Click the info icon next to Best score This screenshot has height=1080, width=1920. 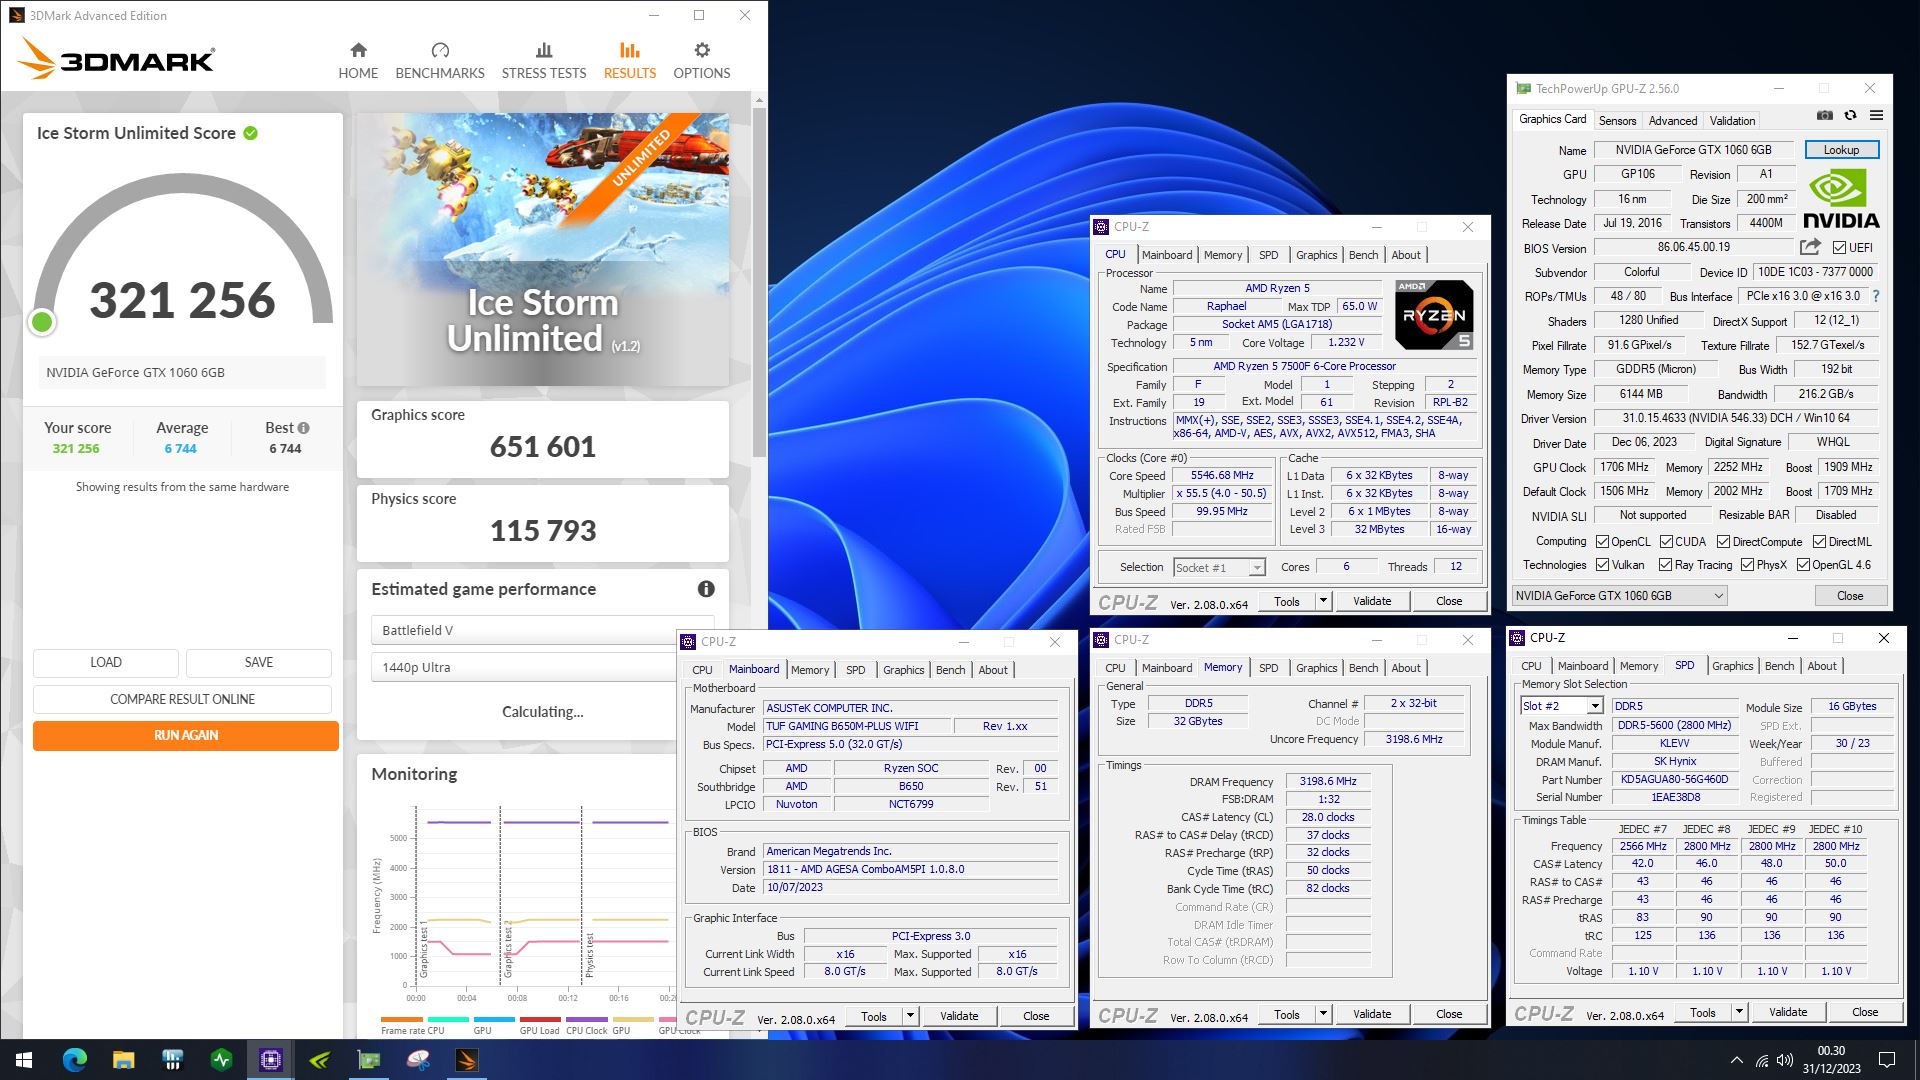point(304,428)
